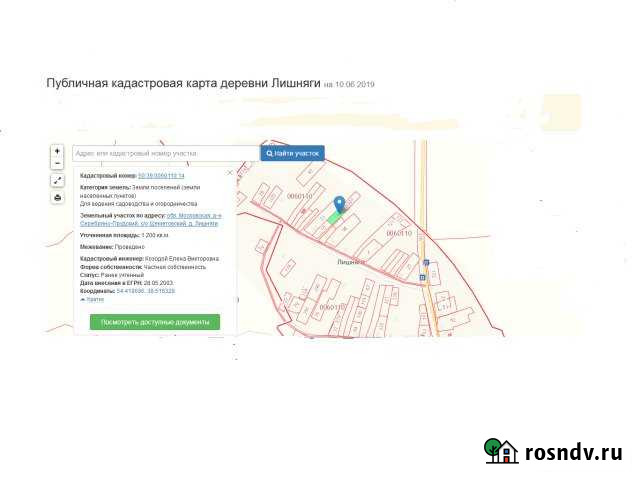Close the parcel info popup
The height and width of the screenshot is (480, 640).
(x=230, y=173)
